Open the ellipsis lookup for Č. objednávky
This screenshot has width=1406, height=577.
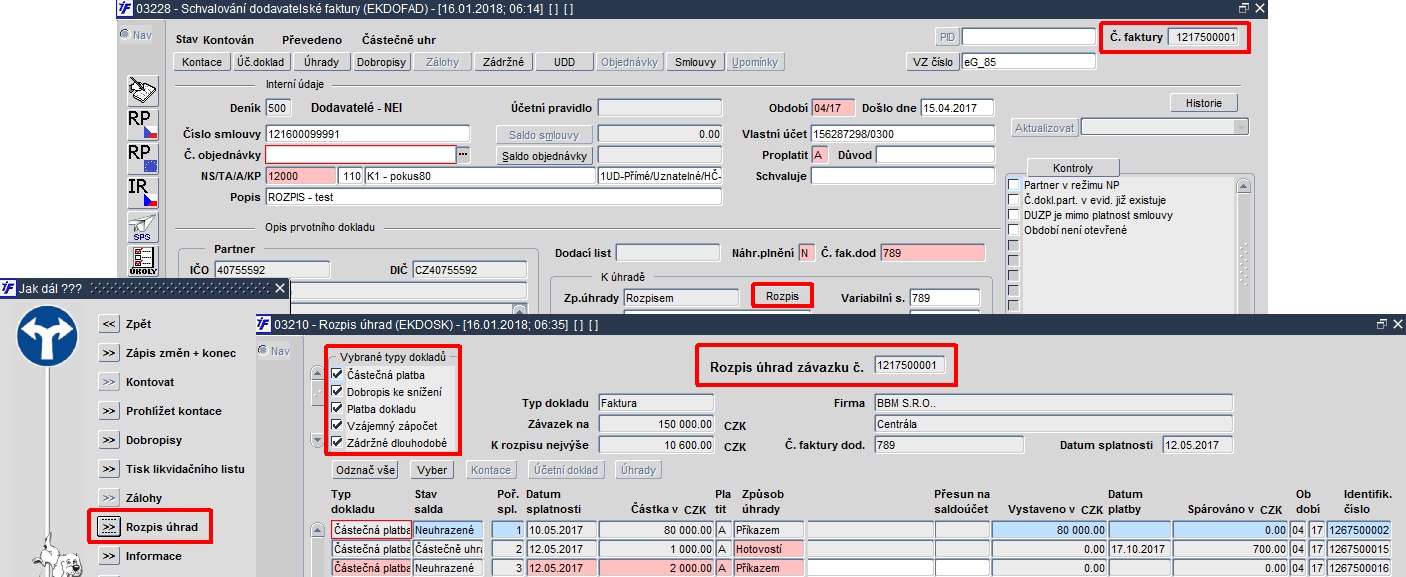[x=463, y=155]
